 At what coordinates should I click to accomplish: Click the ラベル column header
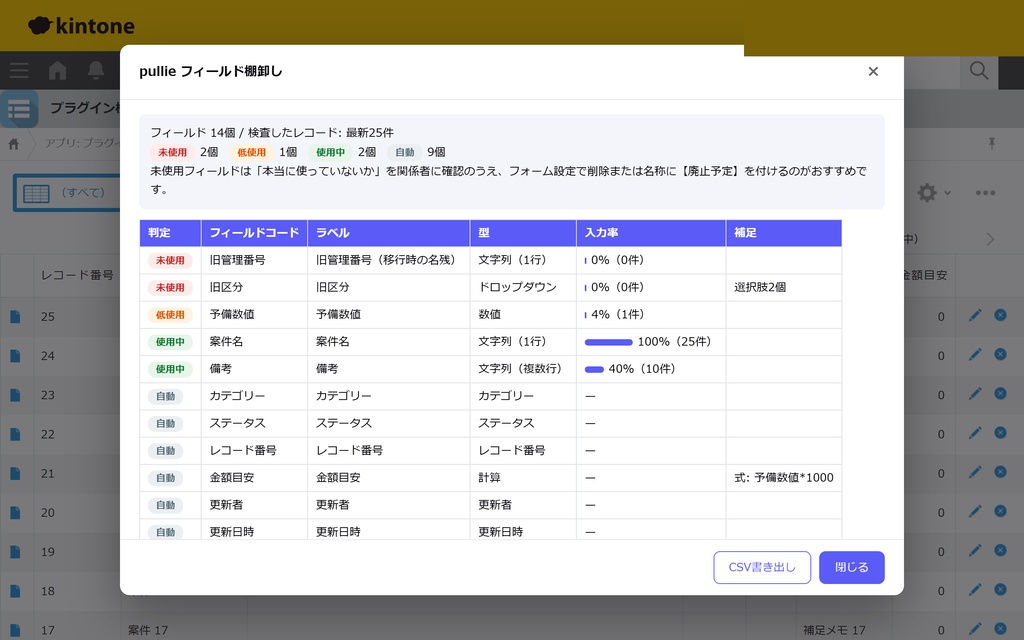tap(389, 233)
